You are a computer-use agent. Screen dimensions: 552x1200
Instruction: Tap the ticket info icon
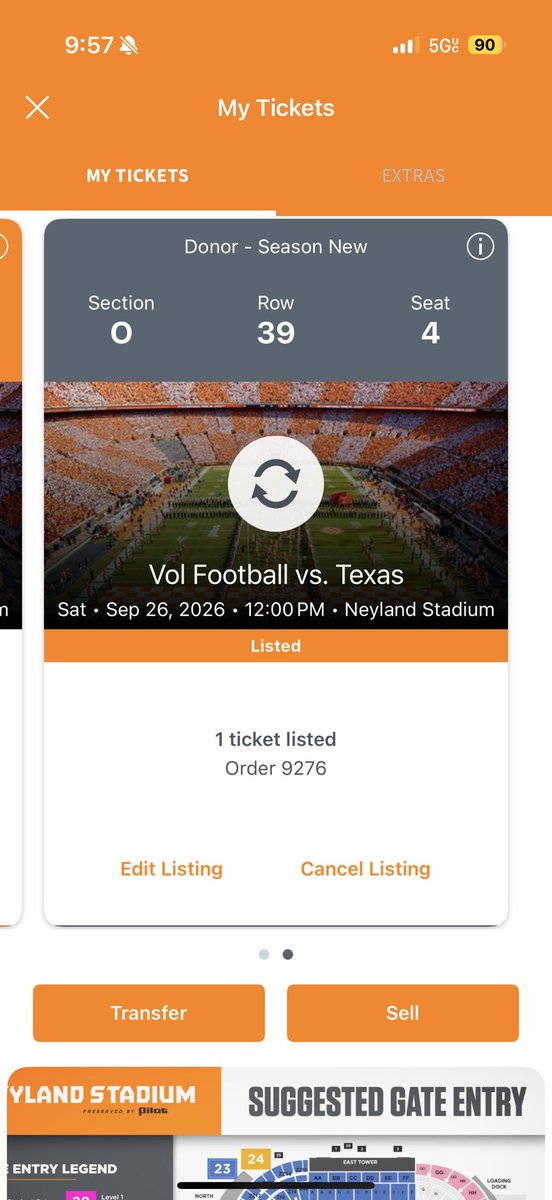click(480, 247)
